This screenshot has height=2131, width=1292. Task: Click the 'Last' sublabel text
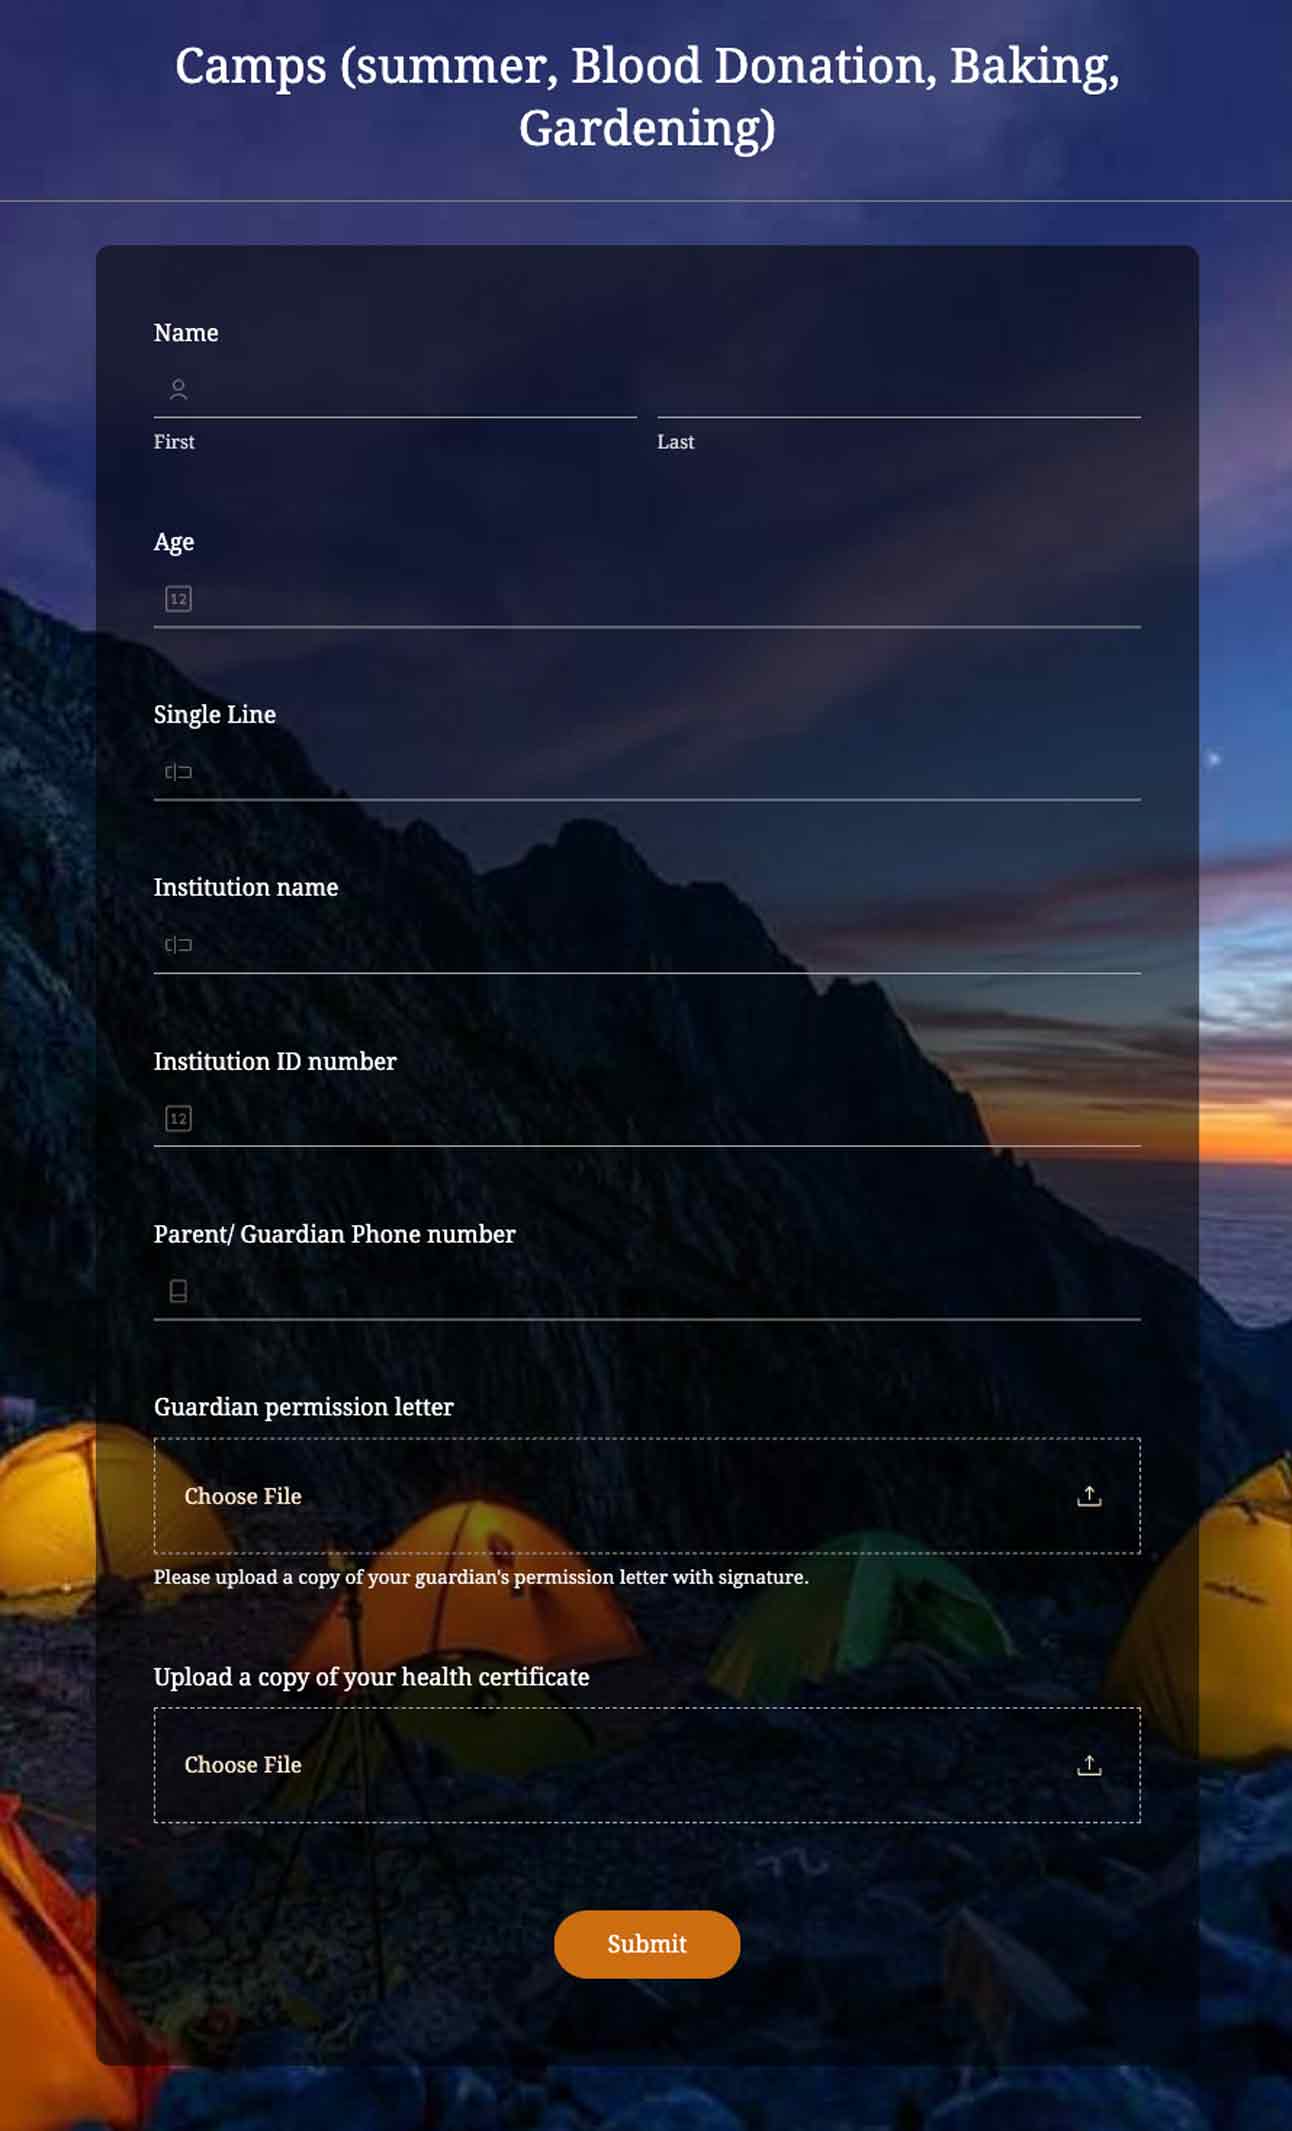(x=675, y=442)
